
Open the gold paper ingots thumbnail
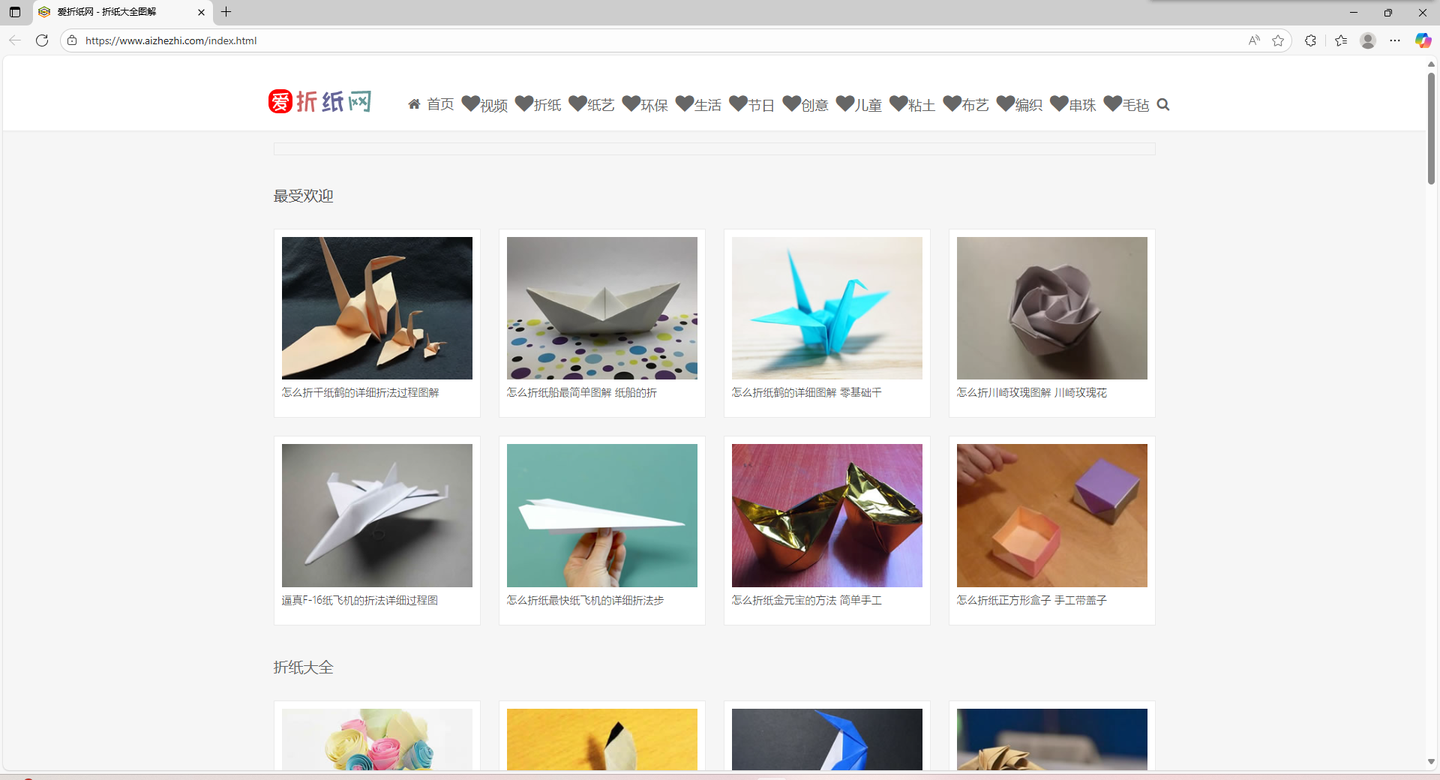click(827, 515)
